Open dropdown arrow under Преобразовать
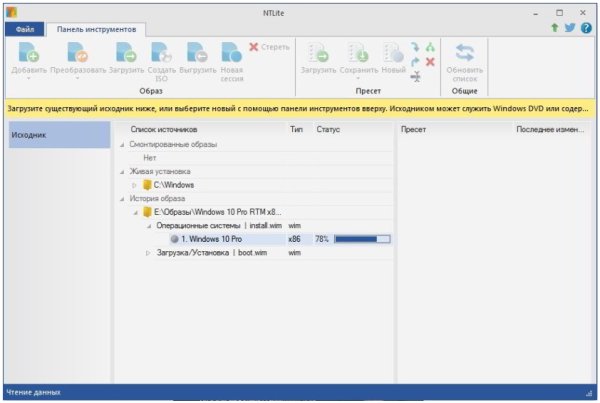Image resolution: width=600 pixels, height=403 pixels. (x=78, y=79)
